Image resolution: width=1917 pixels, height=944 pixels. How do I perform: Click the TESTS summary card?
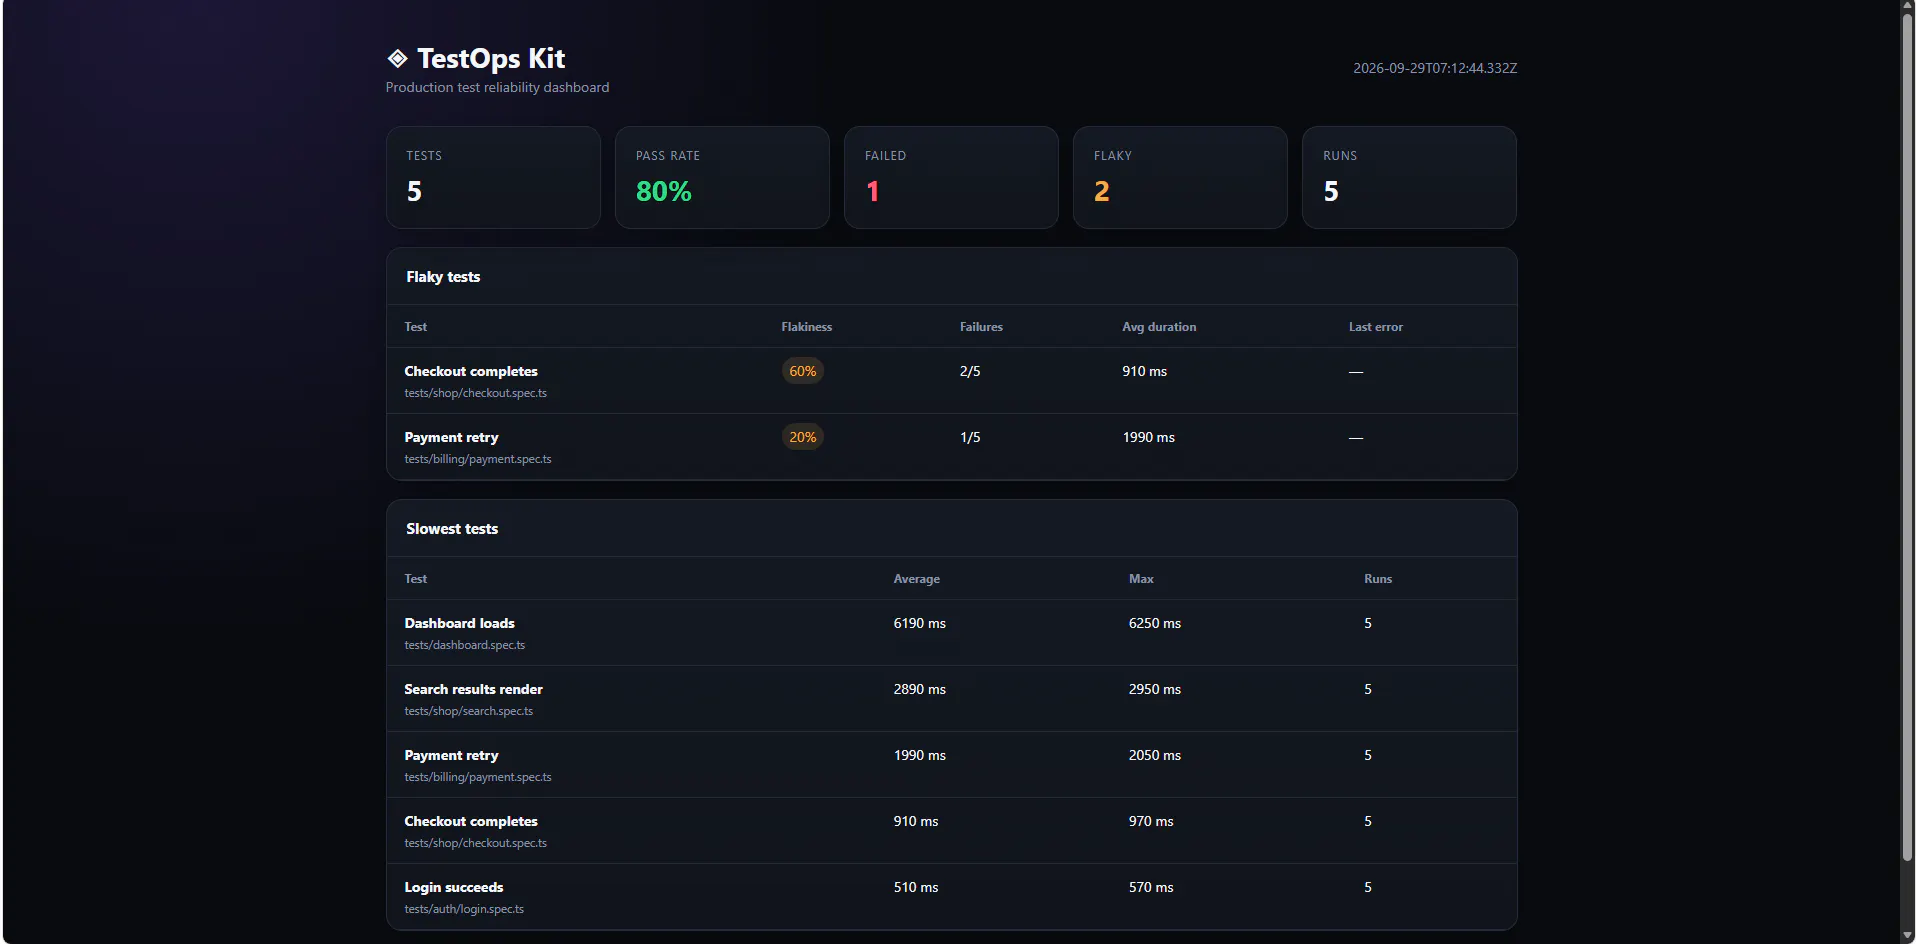494,178
